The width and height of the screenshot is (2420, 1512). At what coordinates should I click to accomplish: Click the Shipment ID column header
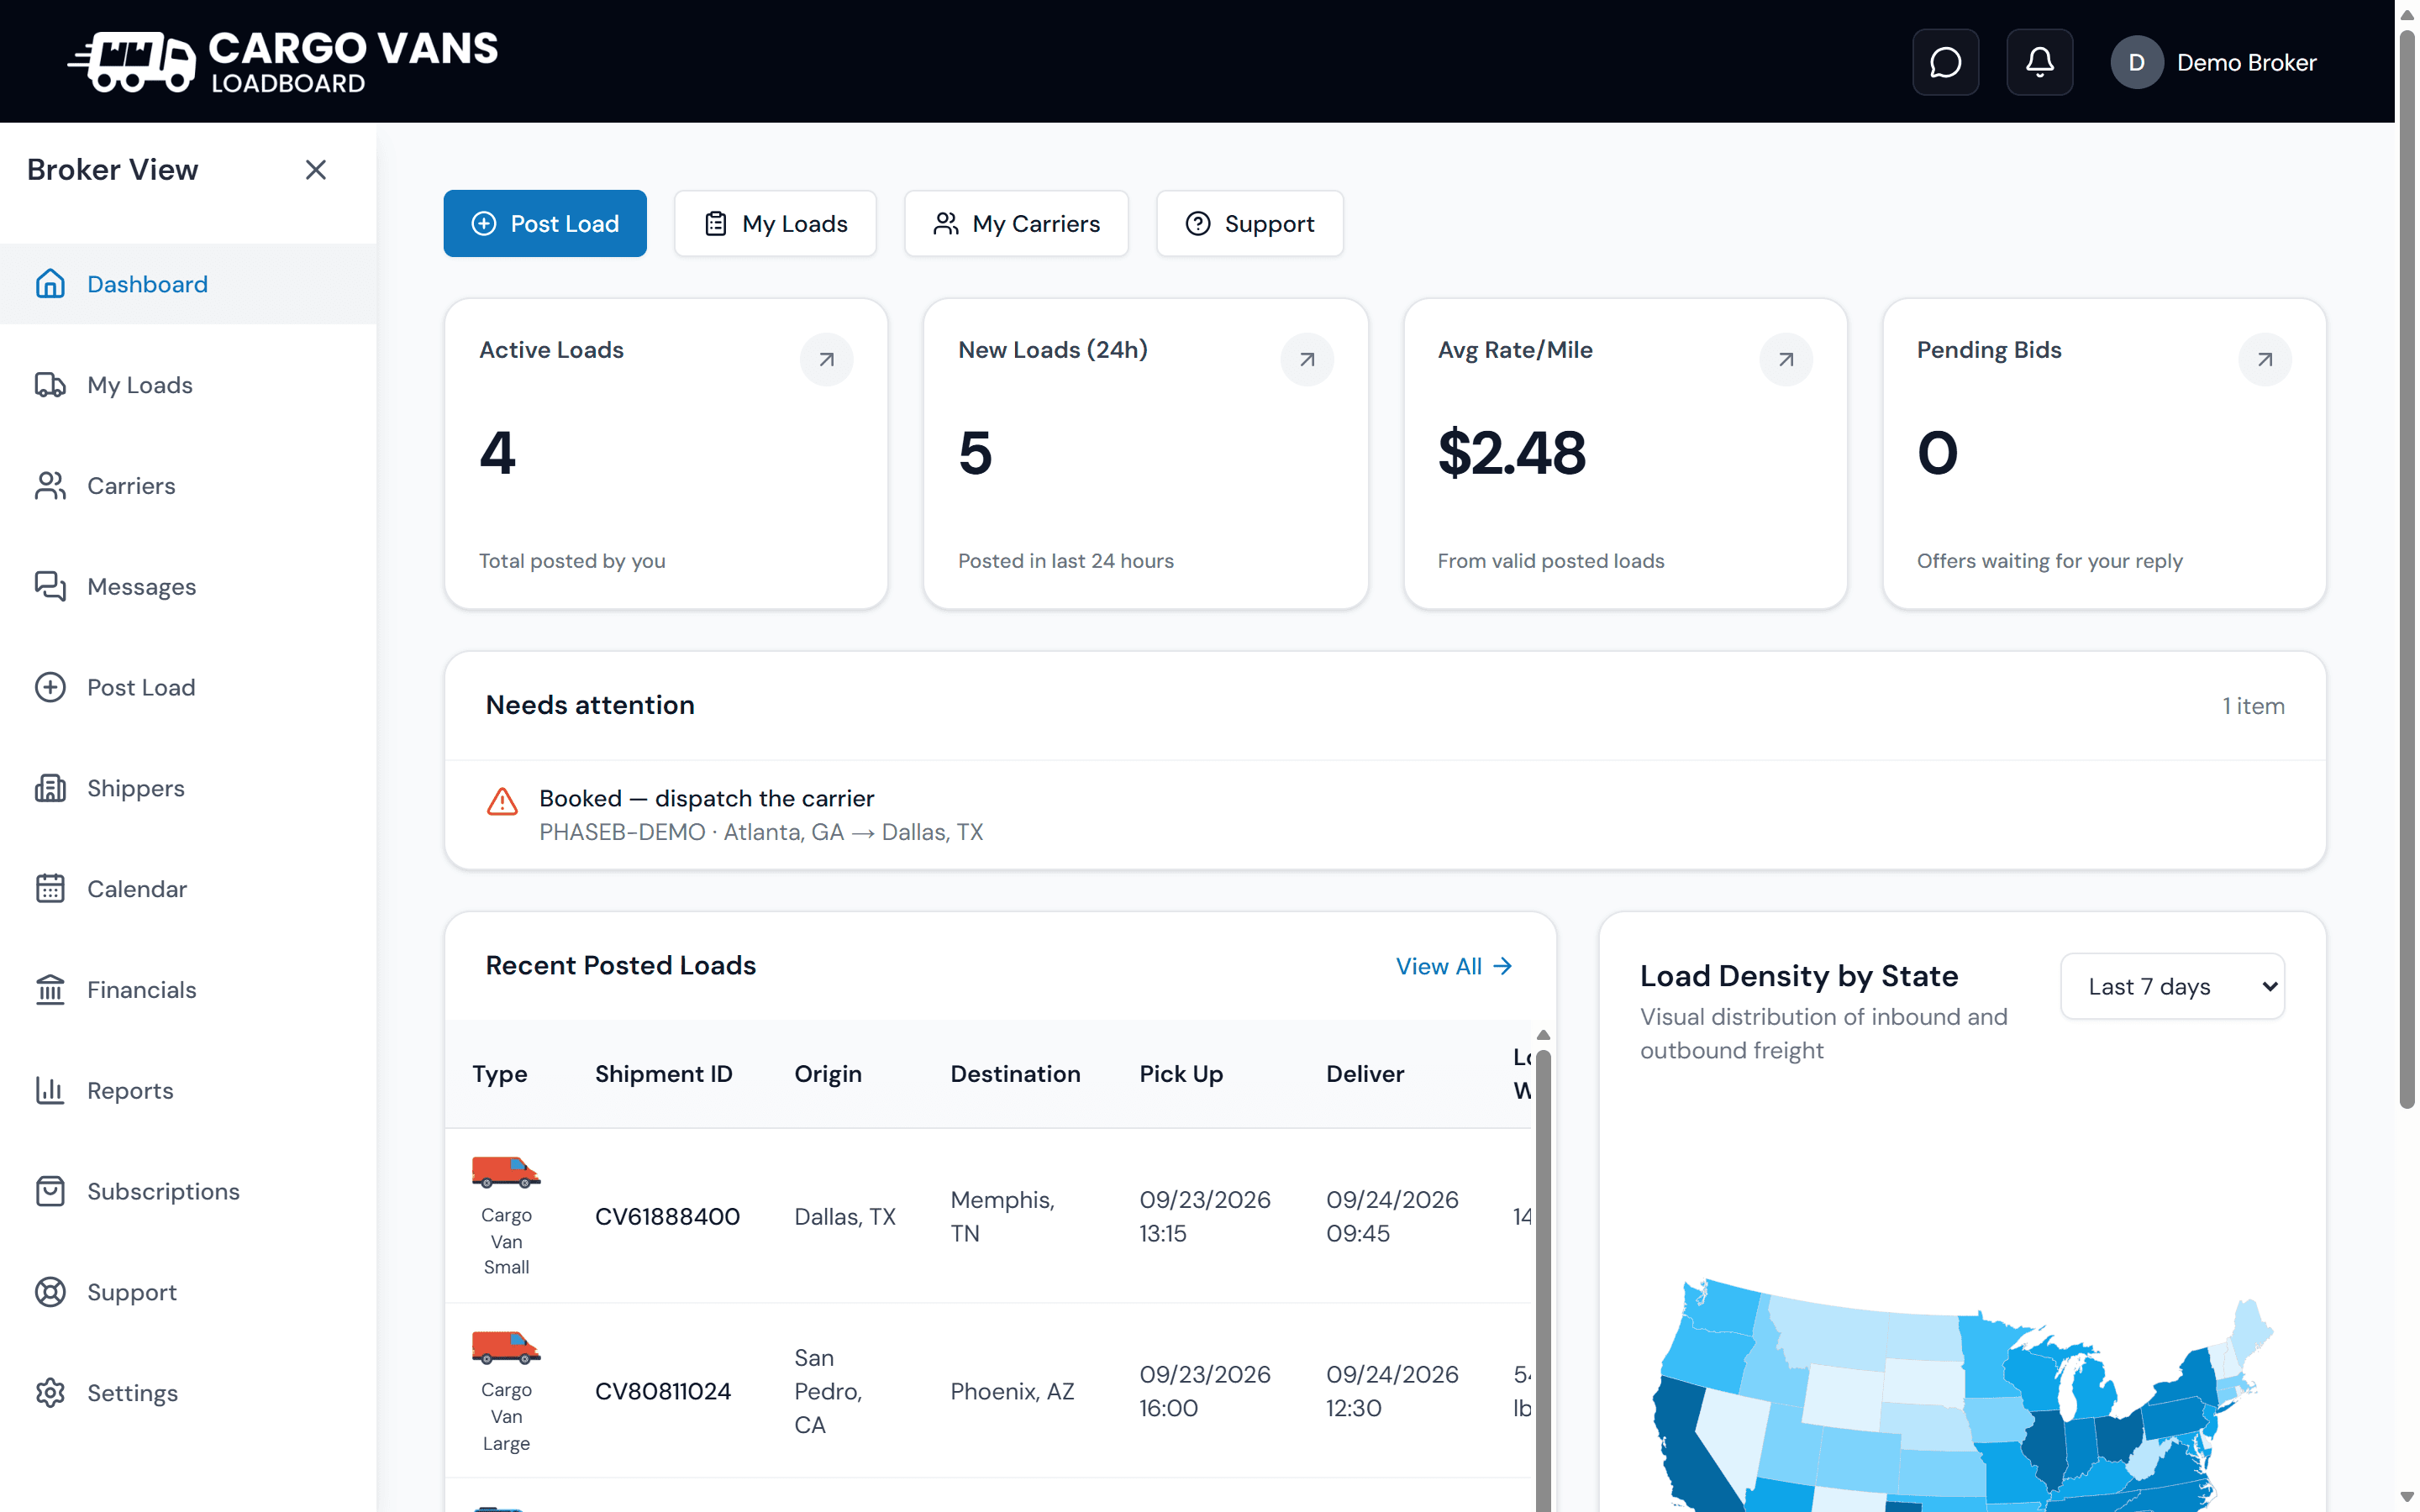click(663, 1074)
